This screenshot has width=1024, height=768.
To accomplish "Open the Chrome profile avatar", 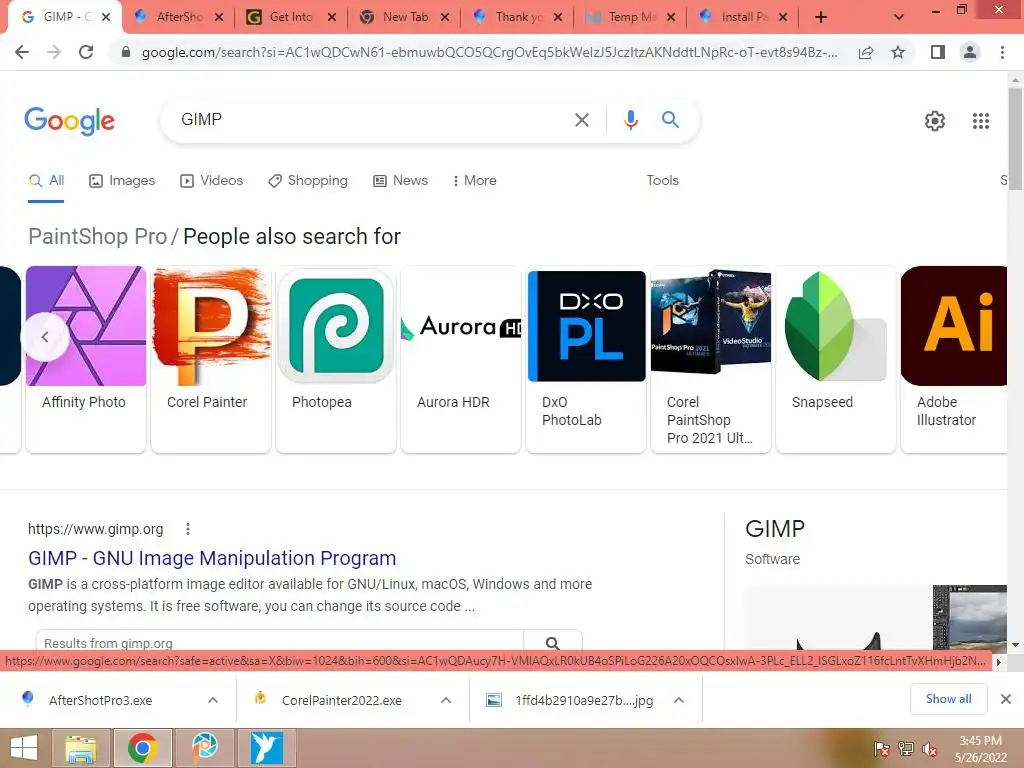I will coord(970,52).
